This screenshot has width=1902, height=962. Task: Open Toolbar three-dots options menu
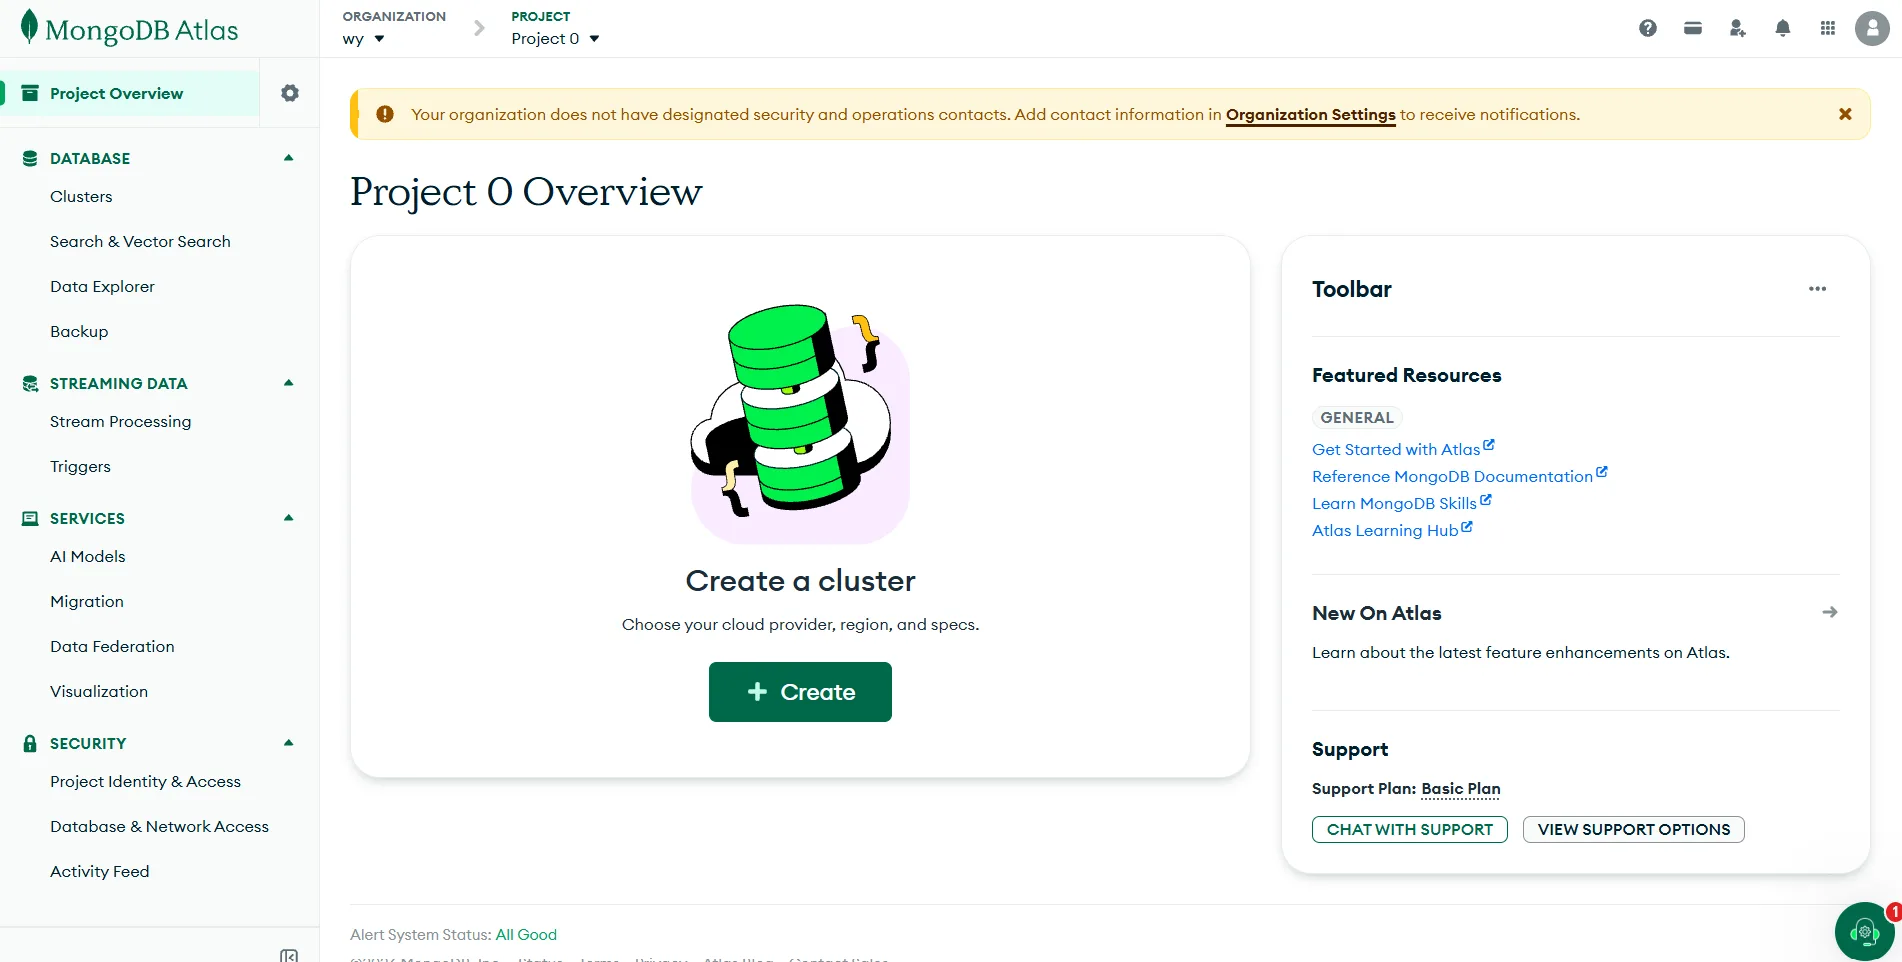(1818, 289)
